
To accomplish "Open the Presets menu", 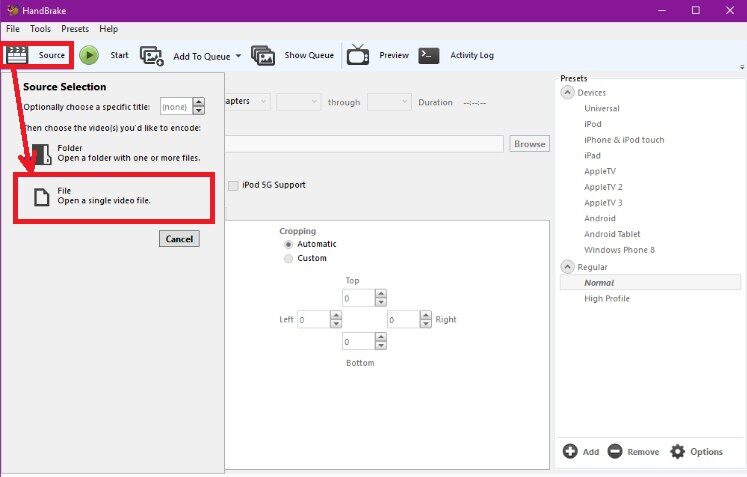I will [75, 29].
